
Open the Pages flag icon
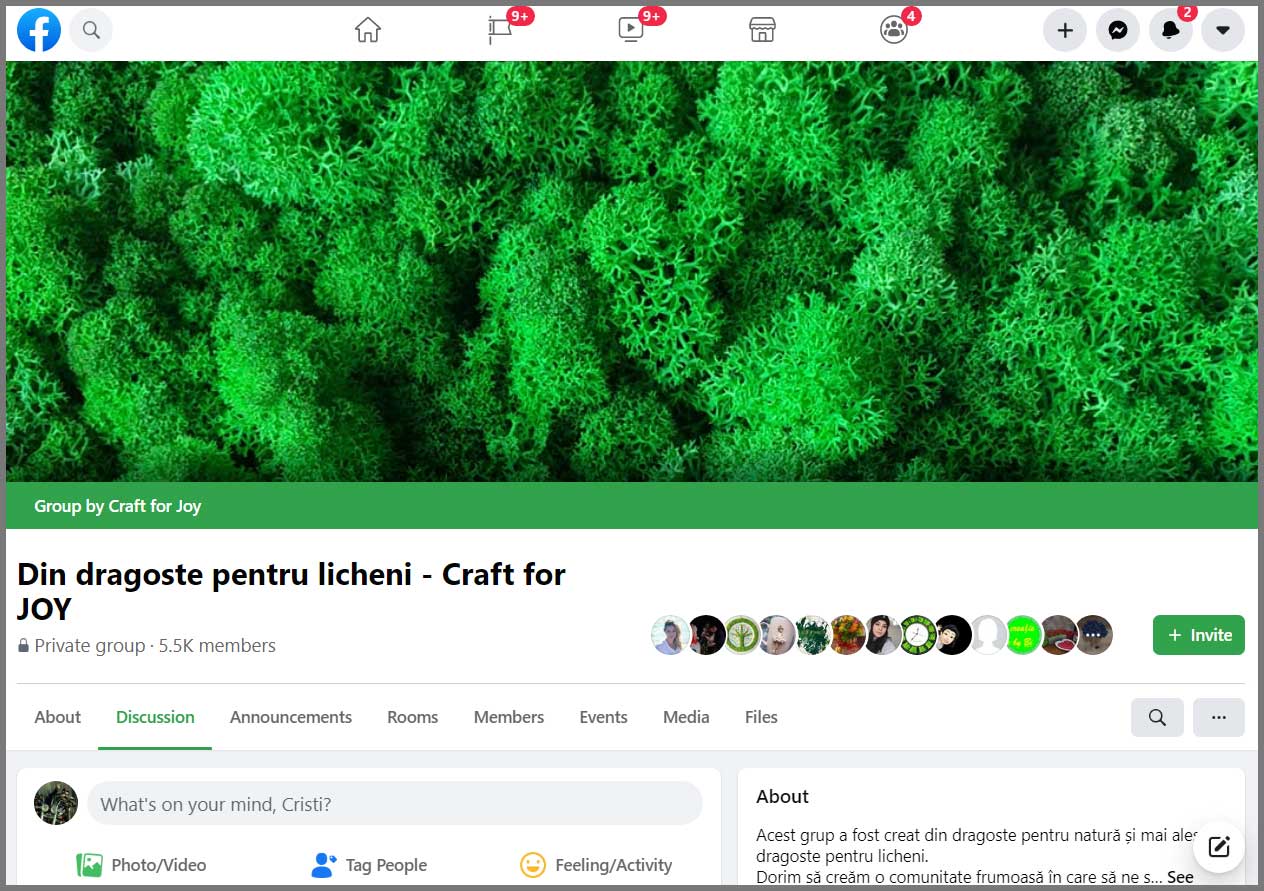click(500, 30)
